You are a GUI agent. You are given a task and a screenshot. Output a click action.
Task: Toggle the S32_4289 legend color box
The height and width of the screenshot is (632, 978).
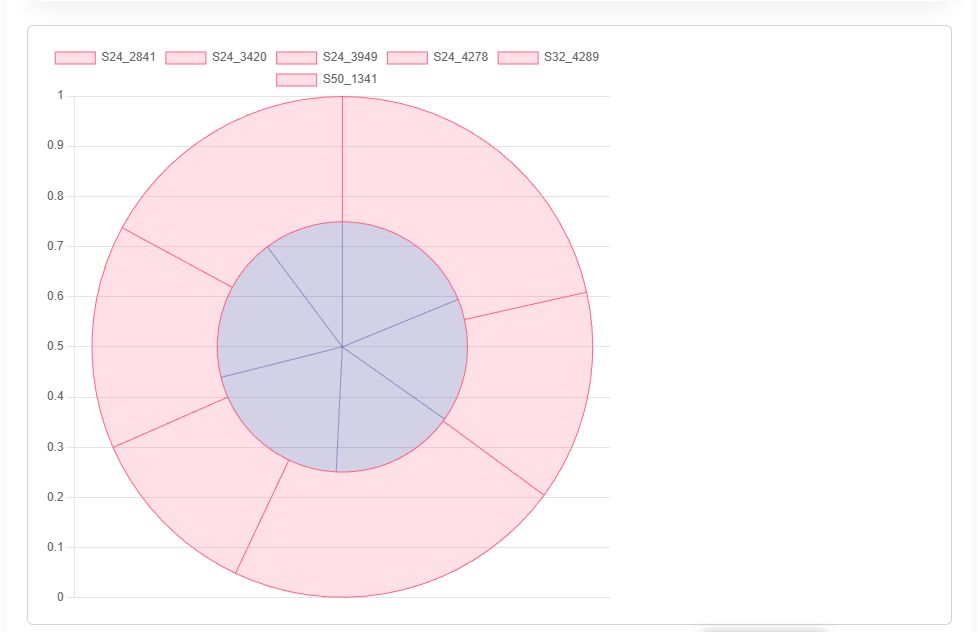[x=518, y=57]
